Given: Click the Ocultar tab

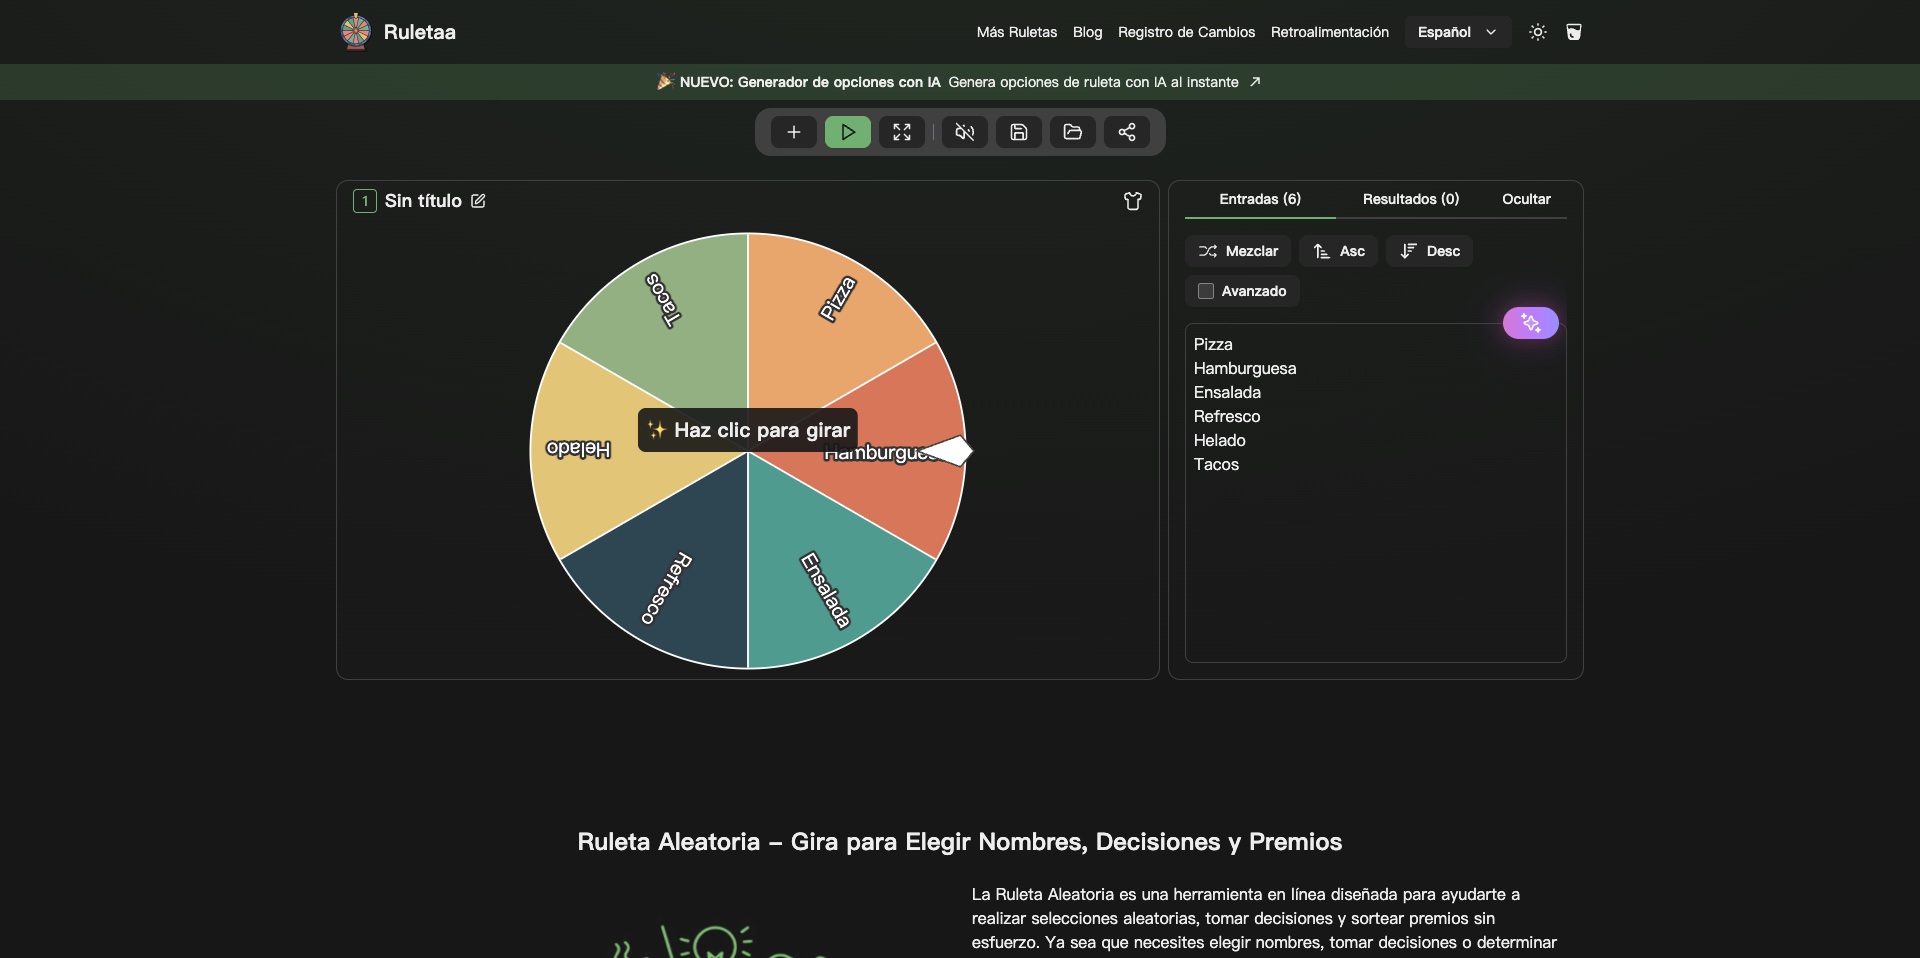Looking at the screenshot, I should 1526,199.
